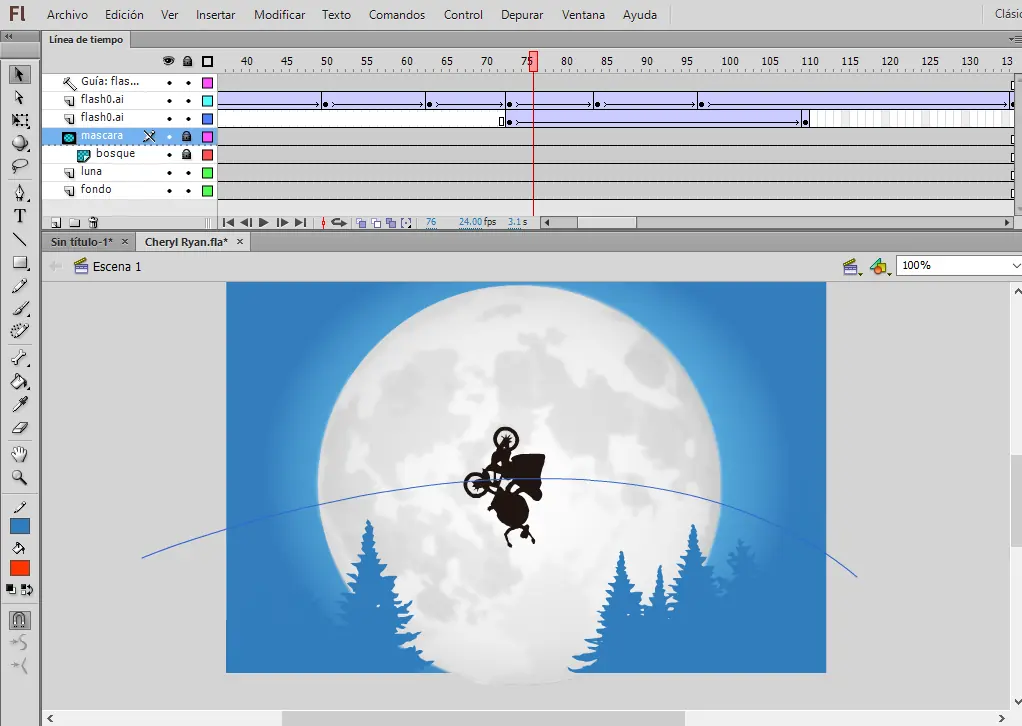
Task: Open the timeline panel options menu
Action: [x=1015, y=40]
